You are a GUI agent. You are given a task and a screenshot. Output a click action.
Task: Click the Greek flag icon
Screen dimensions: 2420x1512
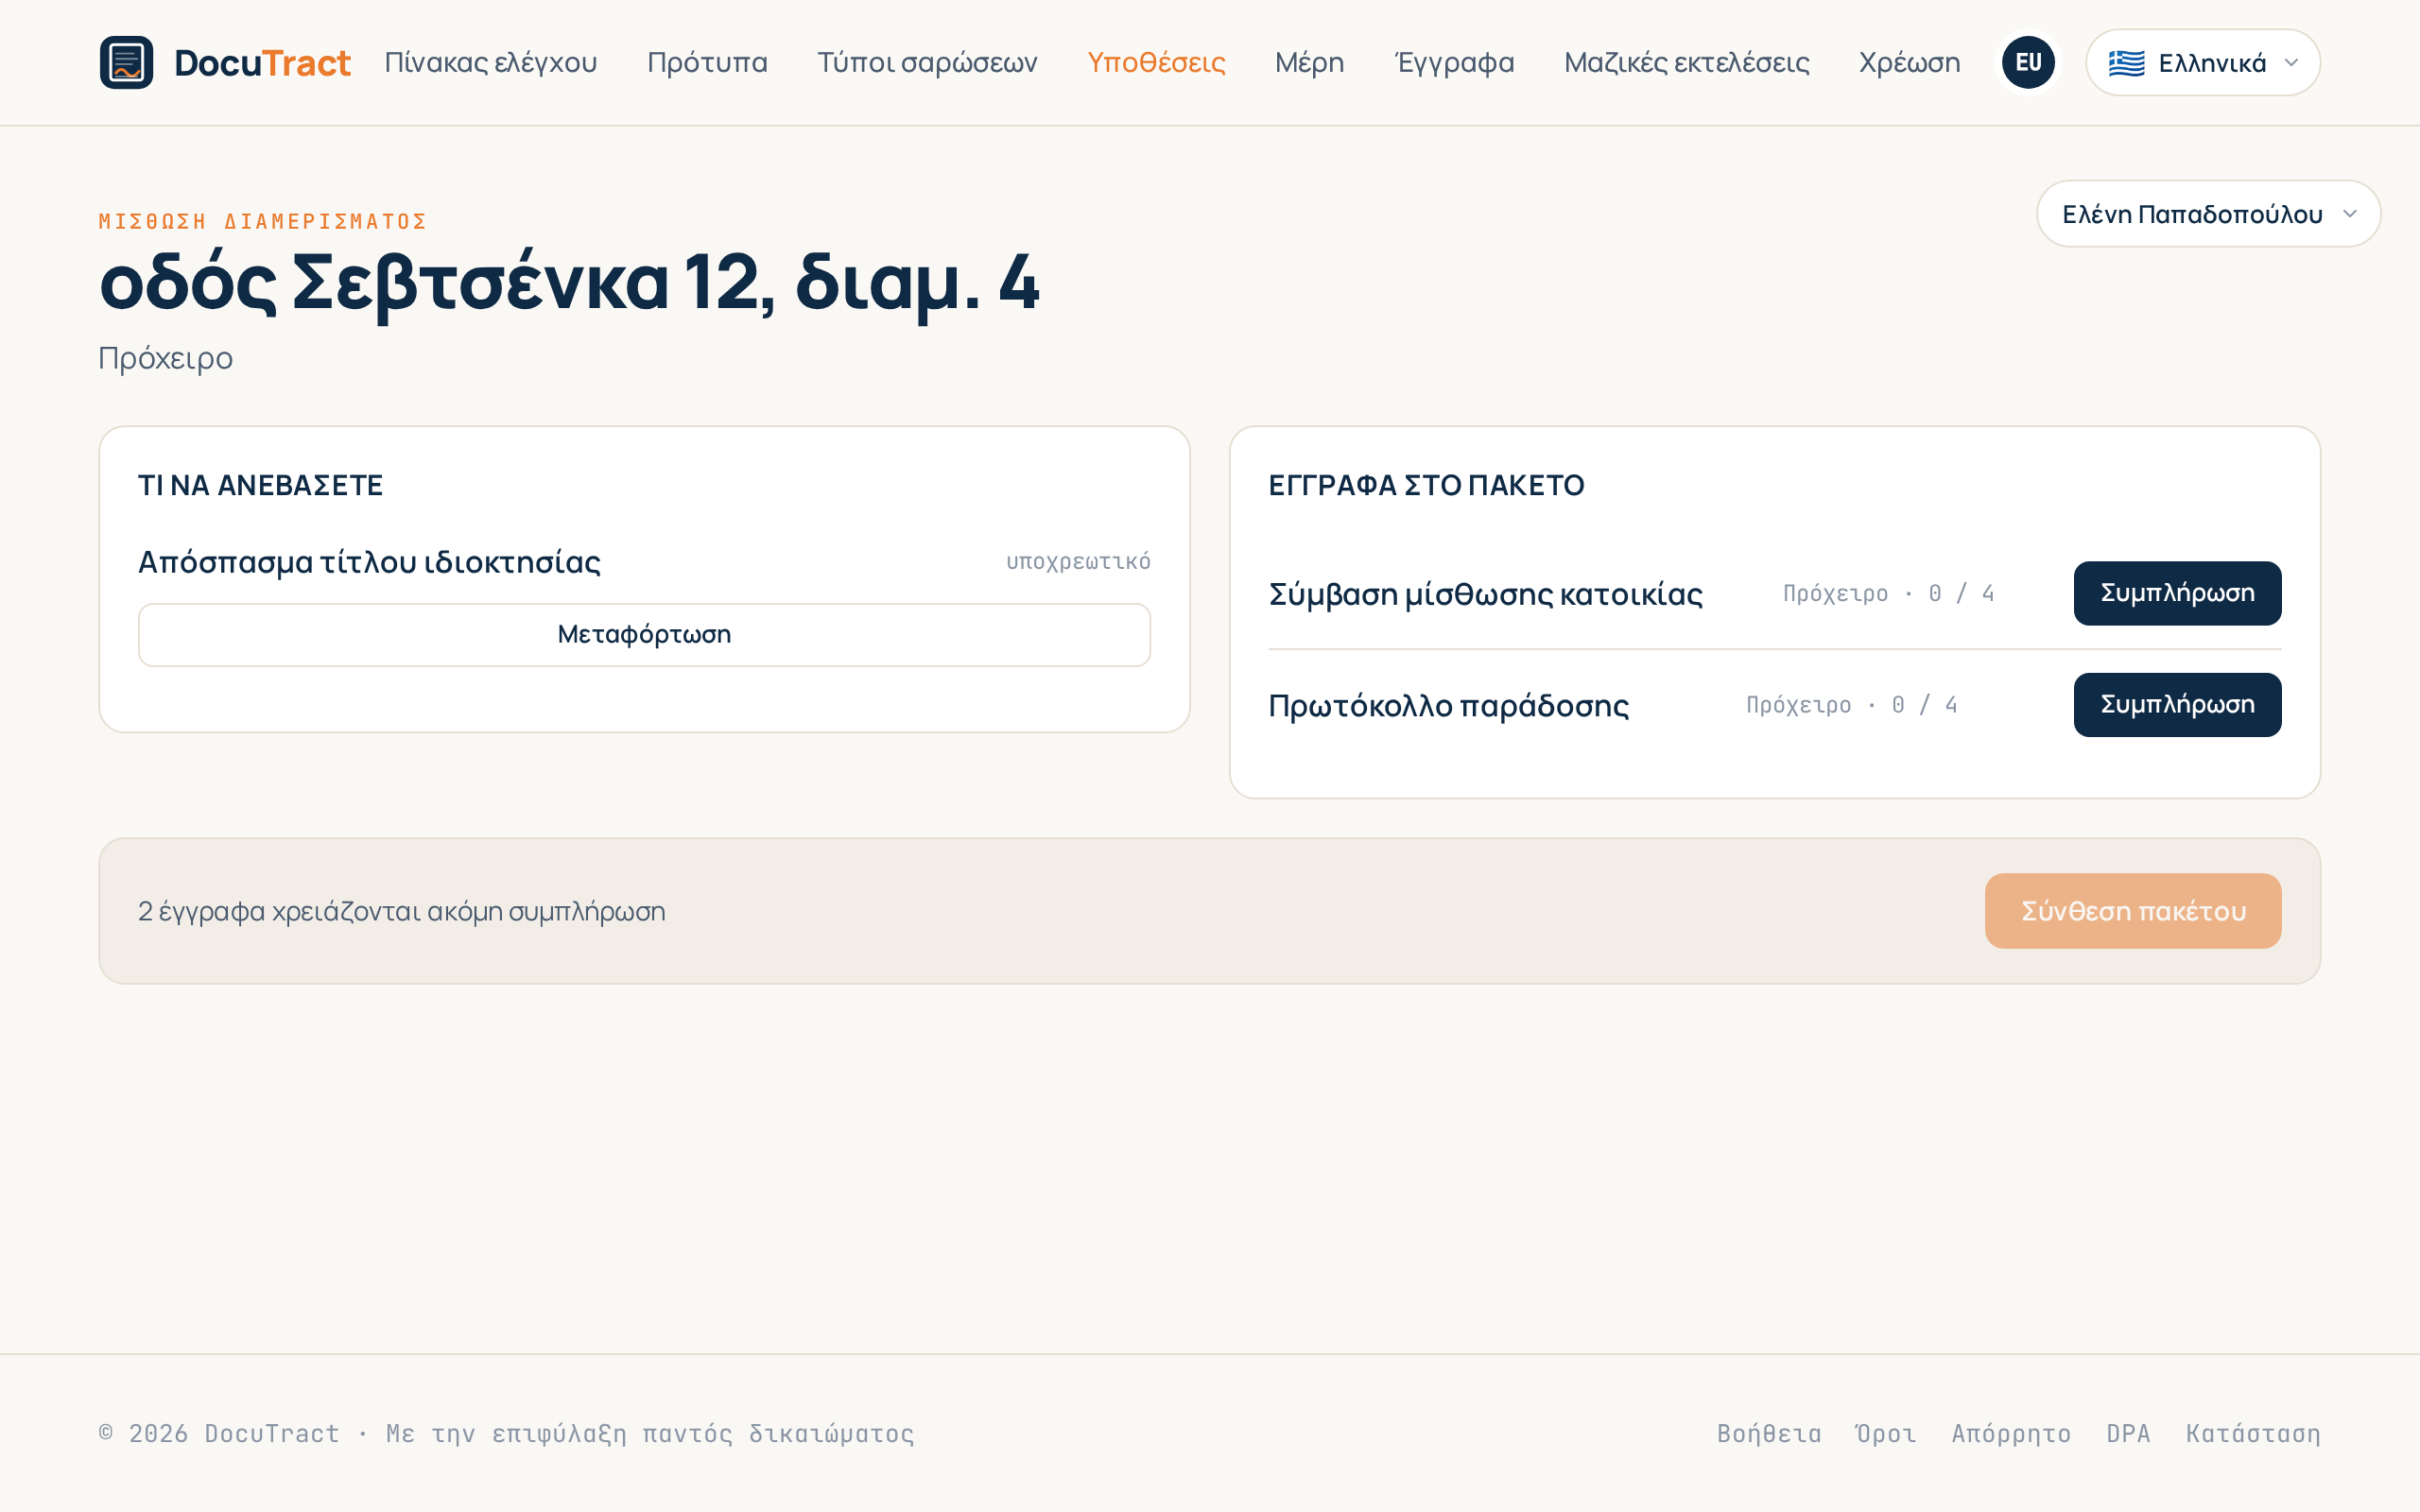pos(2126,63)
